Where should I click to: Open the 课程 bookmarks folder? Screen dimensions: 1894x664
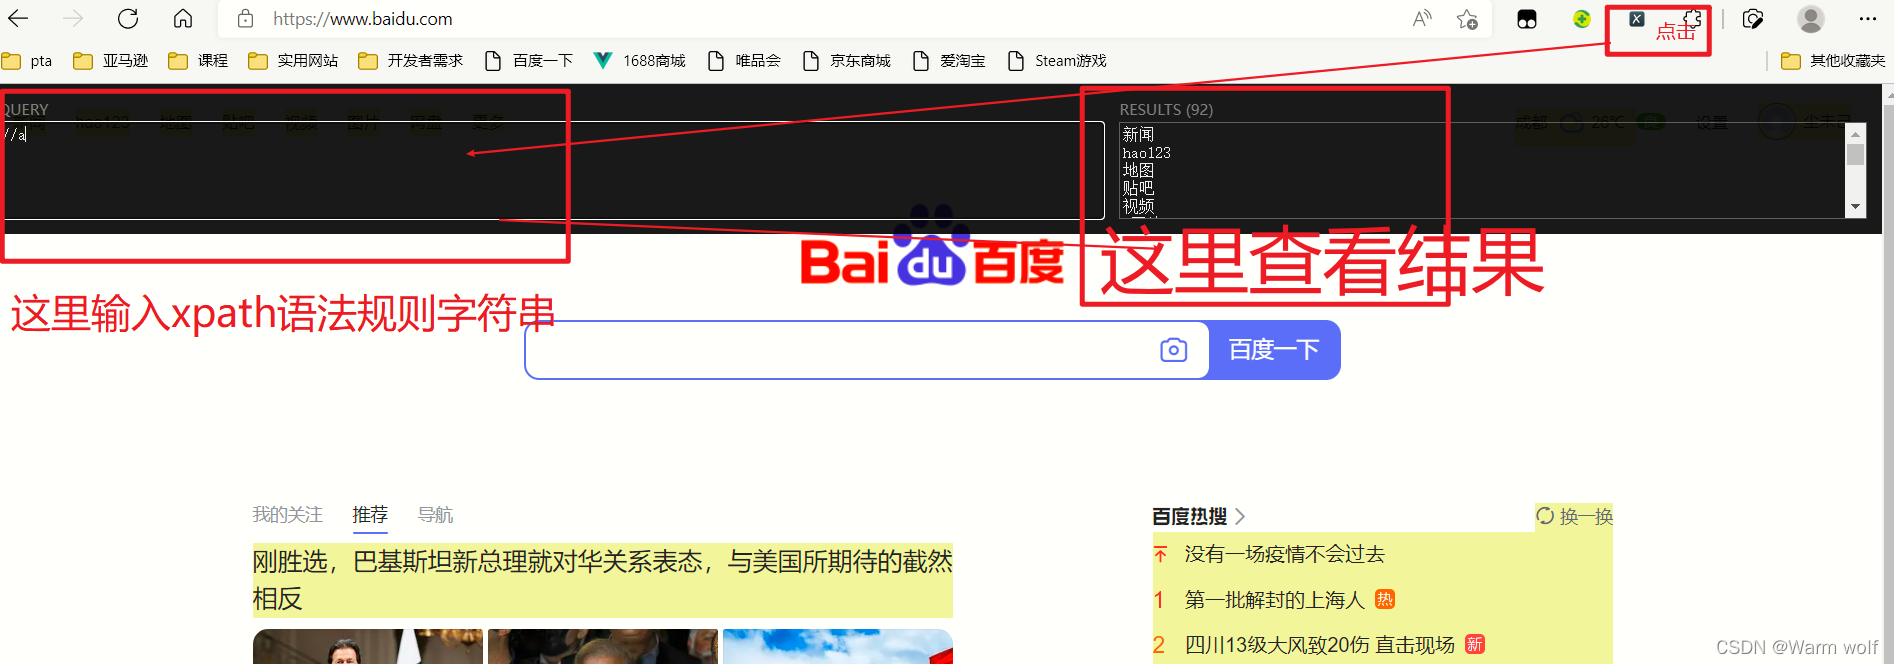[x=198, y=61]
